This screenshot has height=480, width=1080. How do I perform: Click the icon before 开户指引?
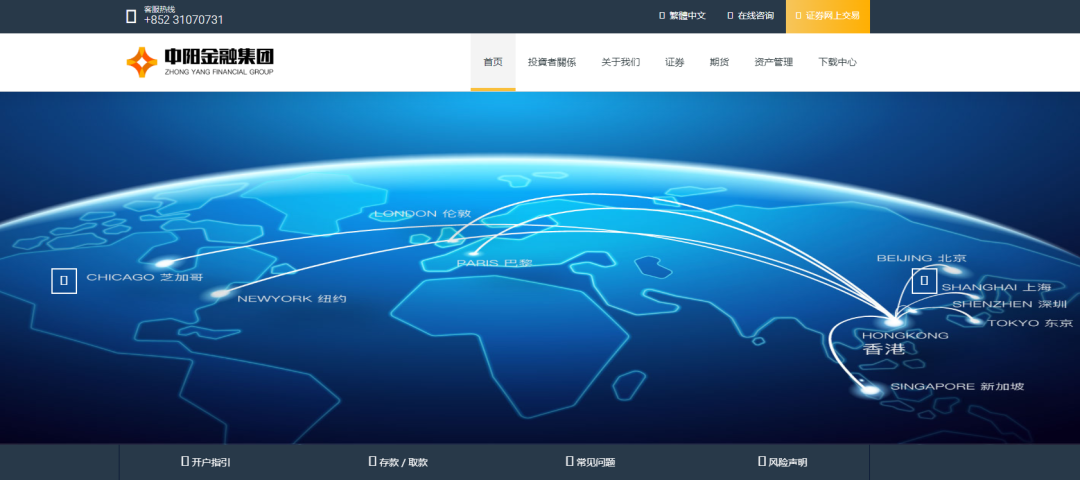click(185, 461)
